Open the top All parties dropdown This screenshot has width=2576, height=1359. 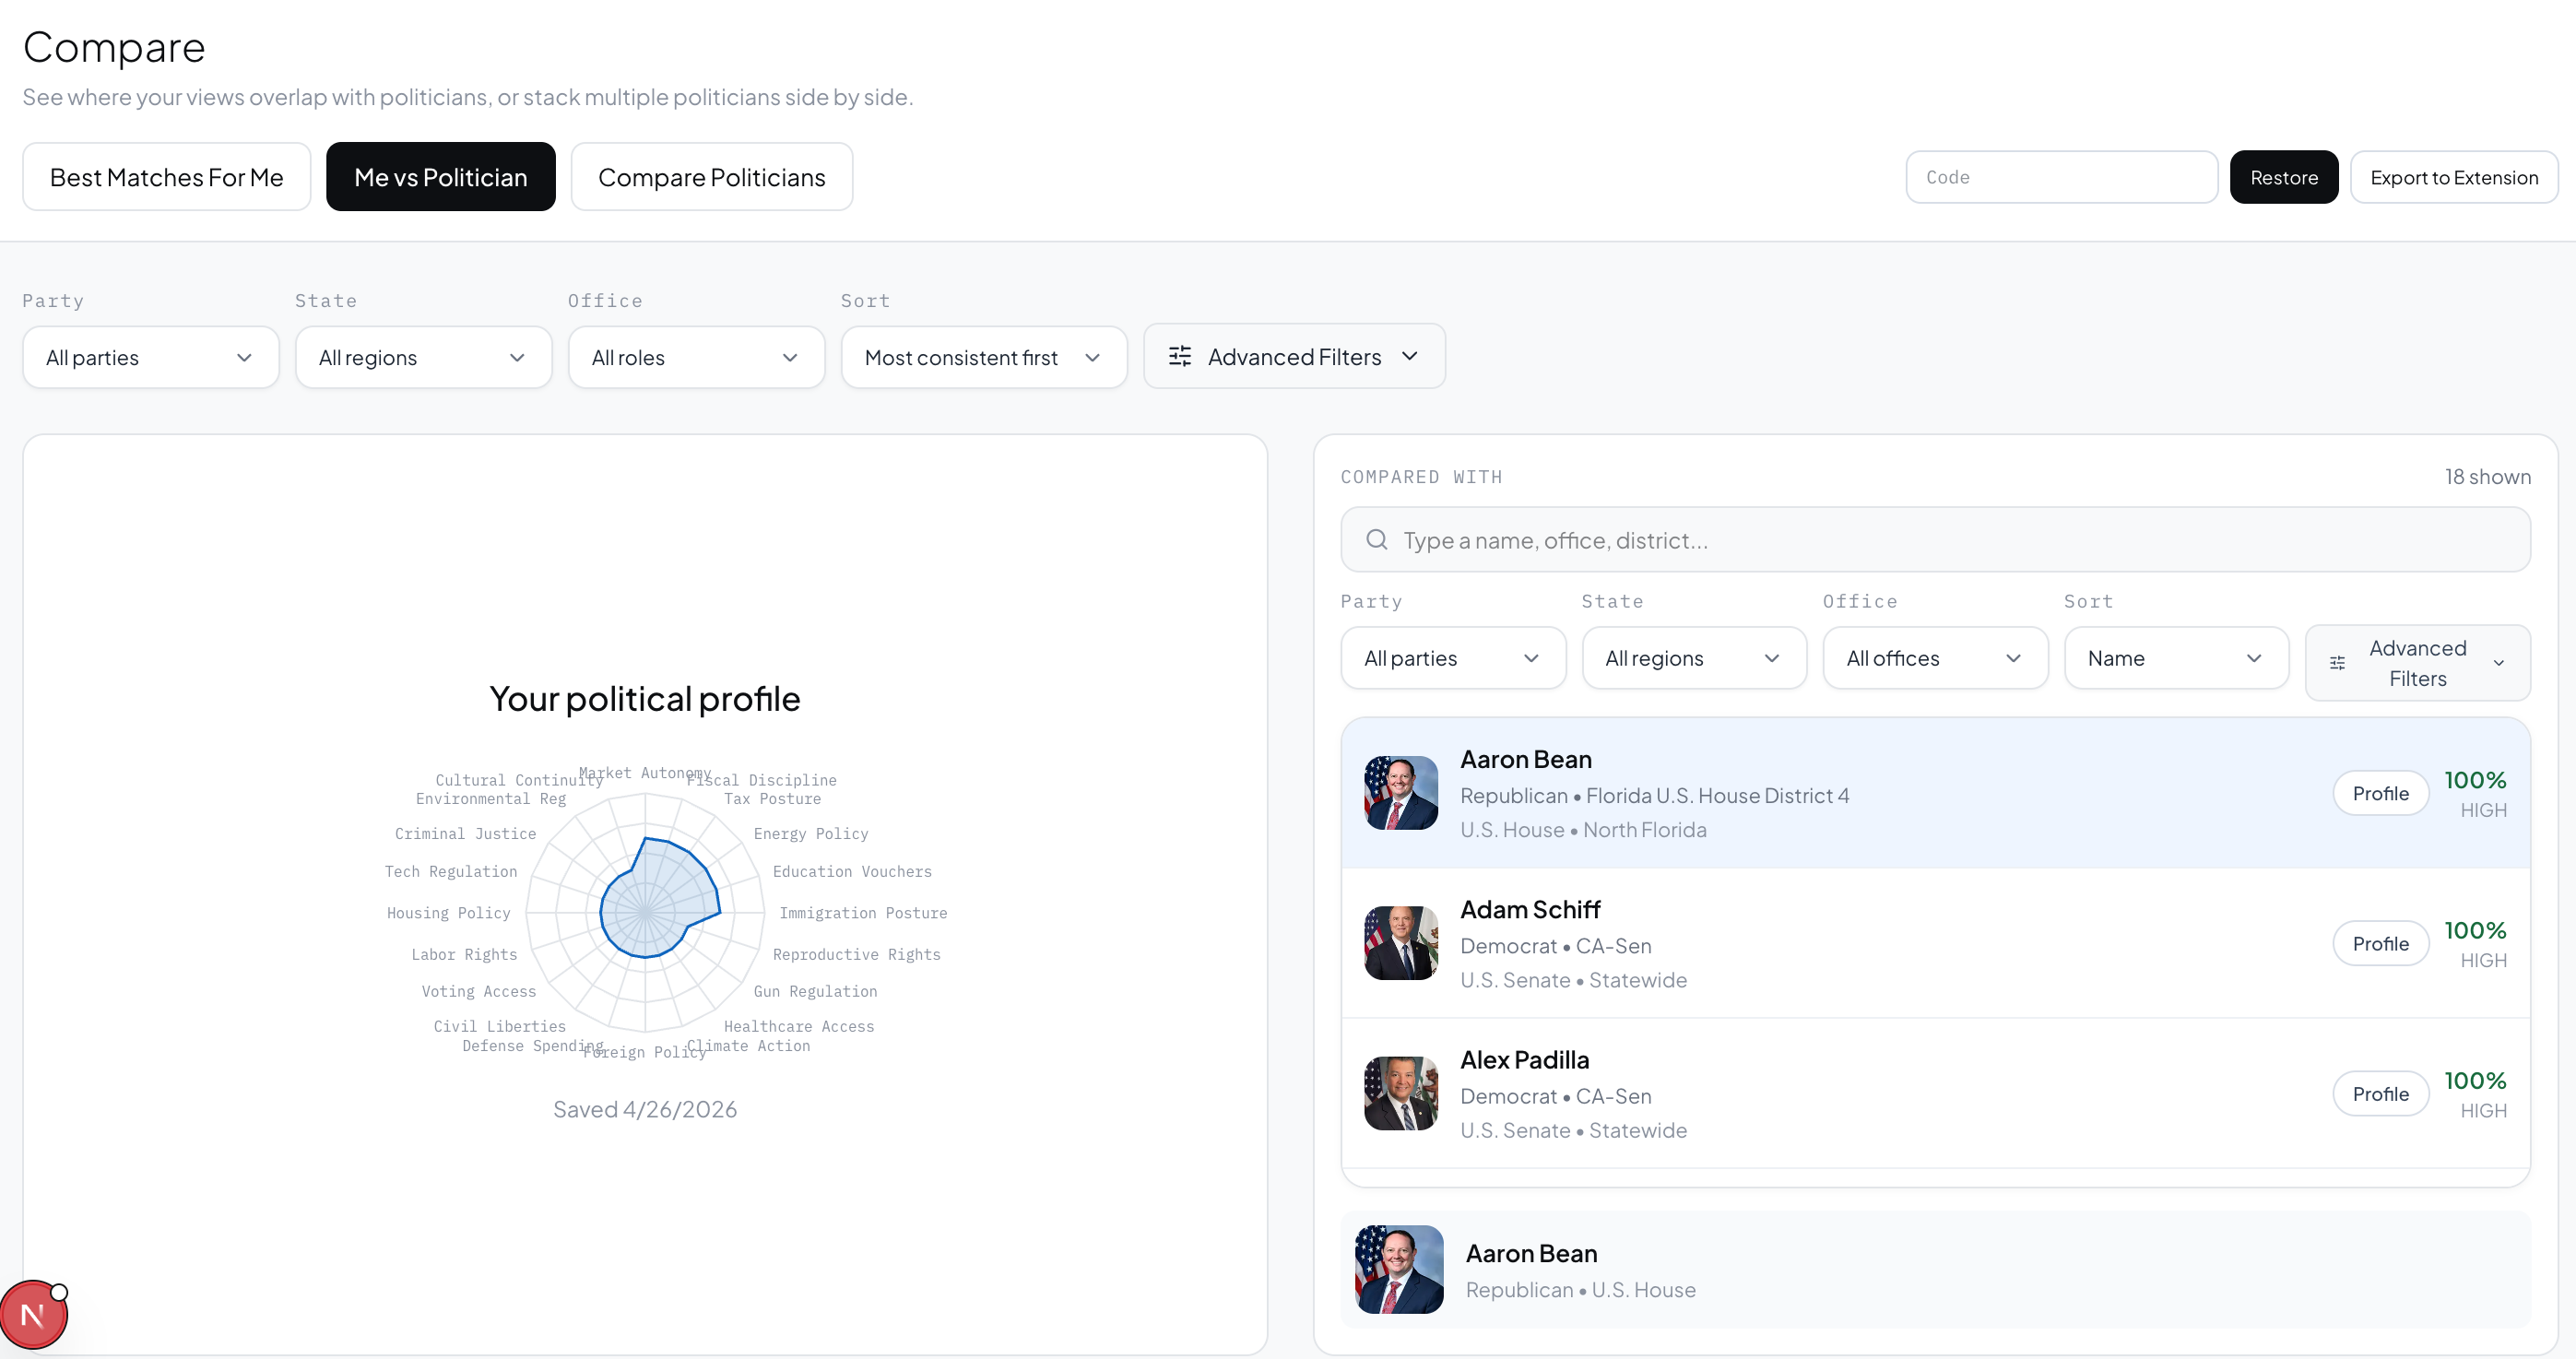coord(150,358)
